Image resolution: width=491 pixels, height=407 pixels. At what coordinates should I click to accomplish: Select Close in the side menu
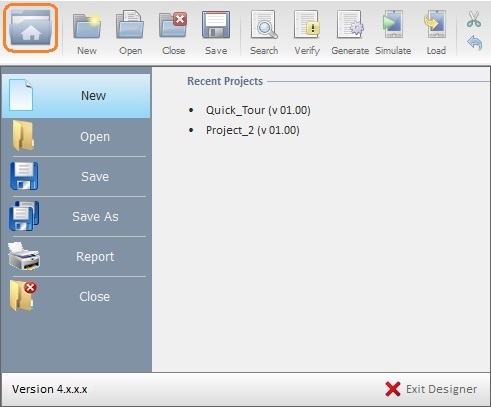tap(76, 297)
